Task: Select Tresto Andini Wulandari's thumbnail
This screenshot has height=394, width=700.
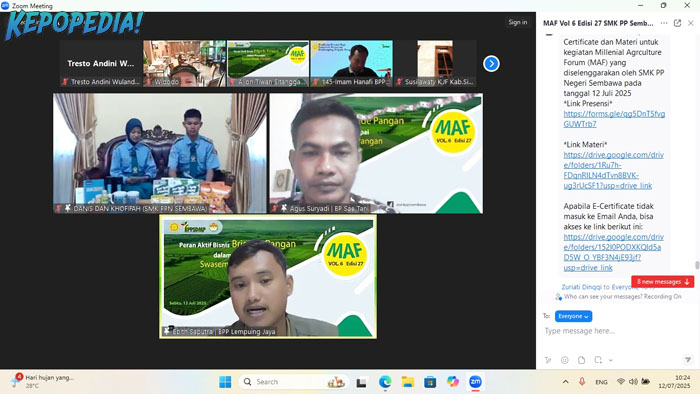Action: point(100,63)
